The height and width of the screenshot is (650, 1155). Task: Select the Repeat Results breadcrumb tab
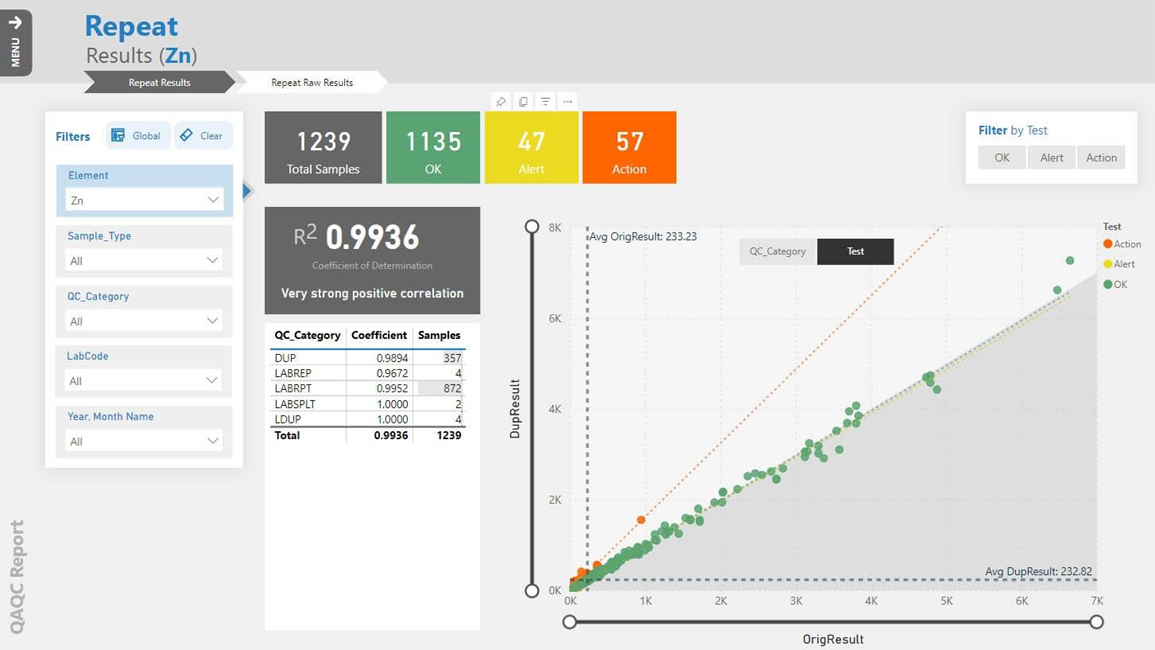[160, 82]
